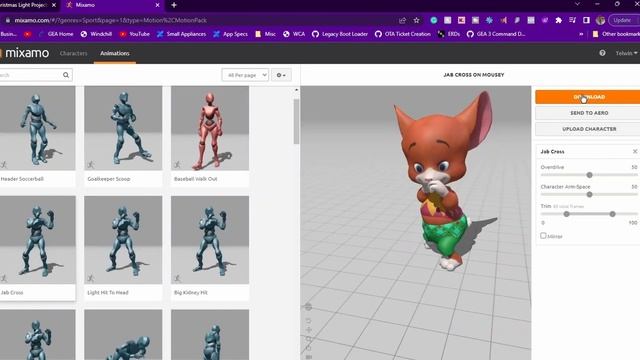Open the per page dropdown
Viewport: 640px width, 360px height.
click(245, 75)
